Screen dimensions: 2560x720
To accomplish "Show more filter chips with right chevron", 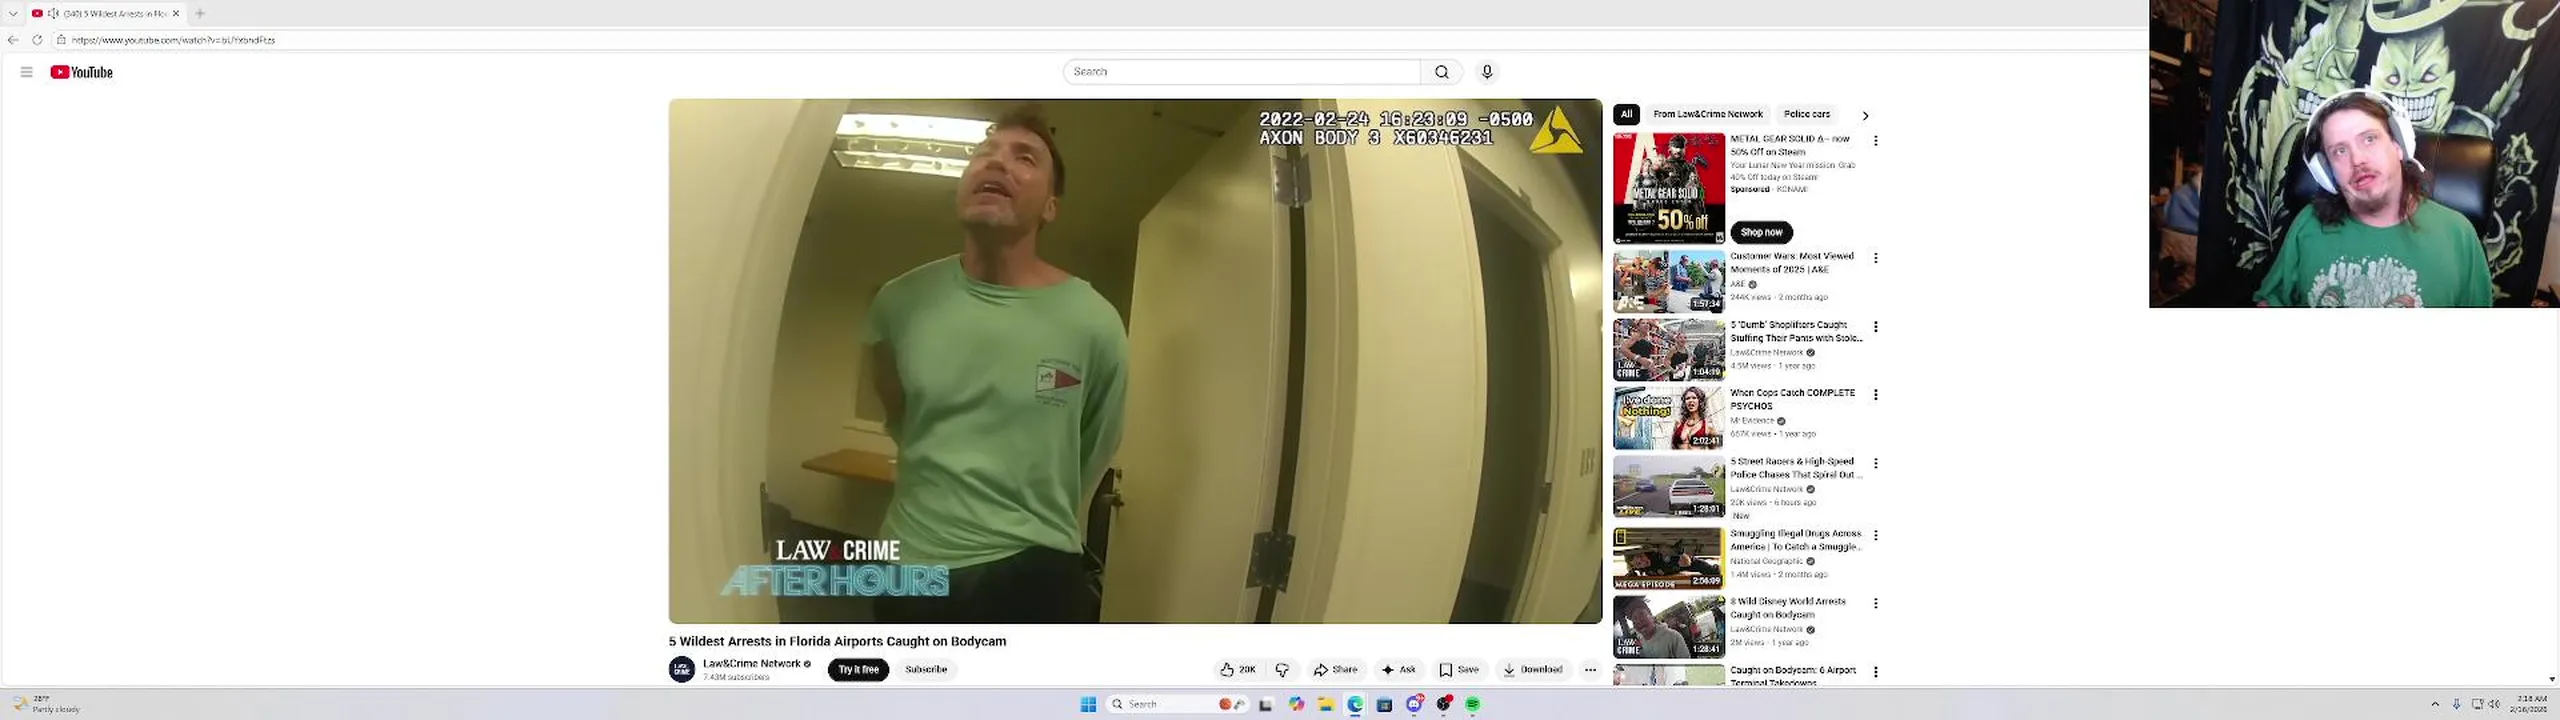I will (x=1865, y=115).
